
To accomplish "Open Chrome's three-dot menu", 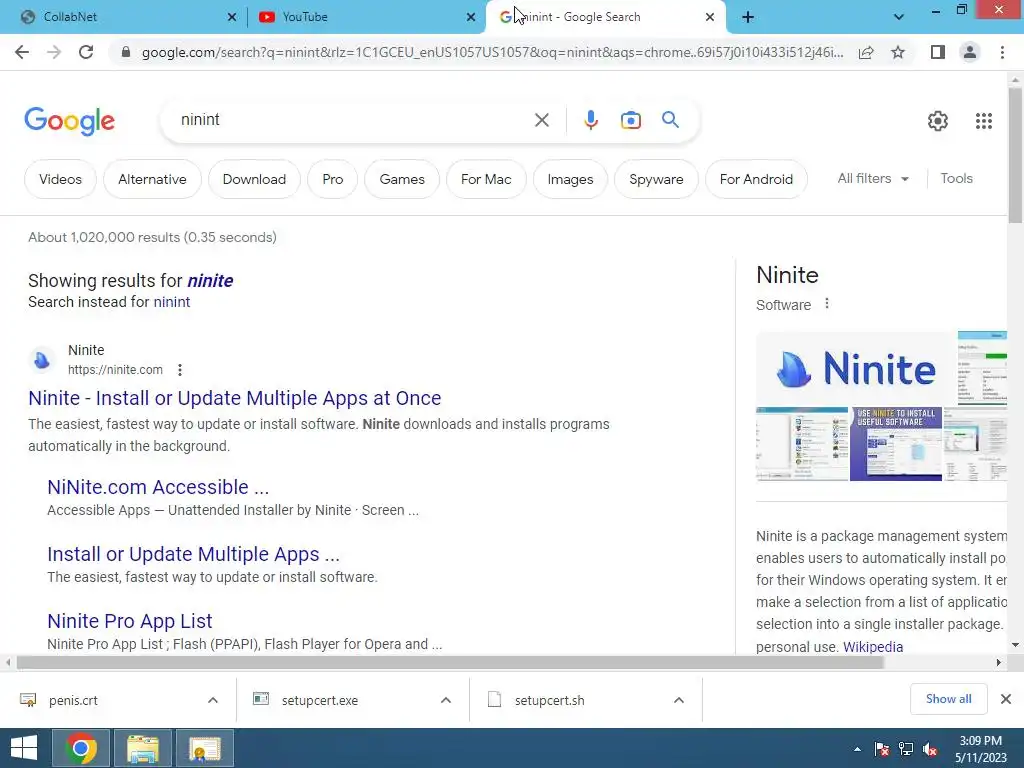I will (1002, 52).
